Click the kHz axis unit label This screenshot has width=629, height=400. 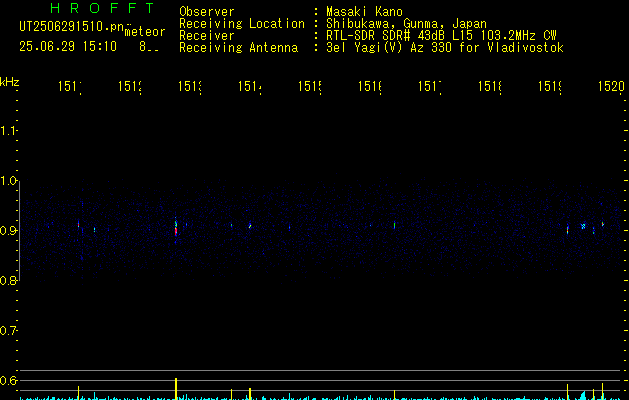pos(10,82)
